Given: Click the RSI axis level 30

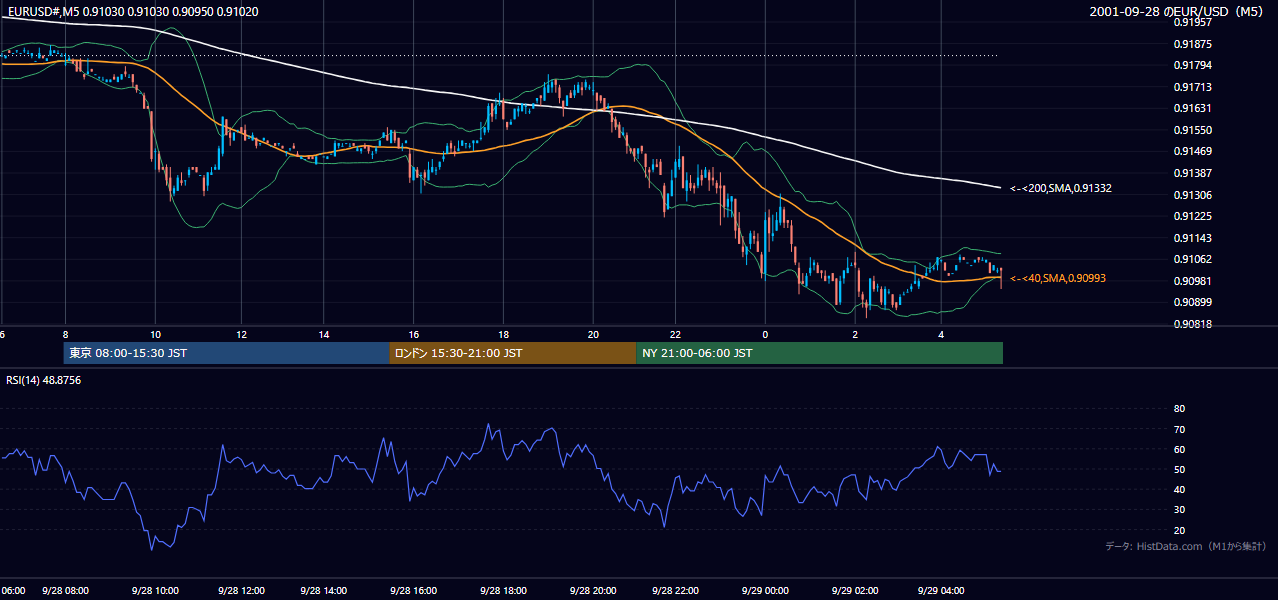Looking at the screenshot, I should coord(1179,510).
